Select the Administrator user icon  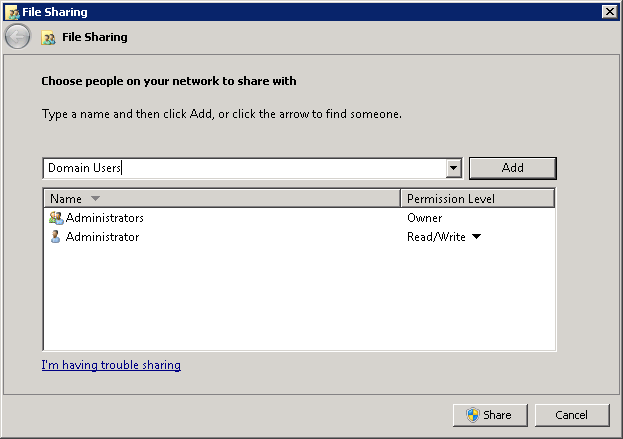(x=56, y=237)
